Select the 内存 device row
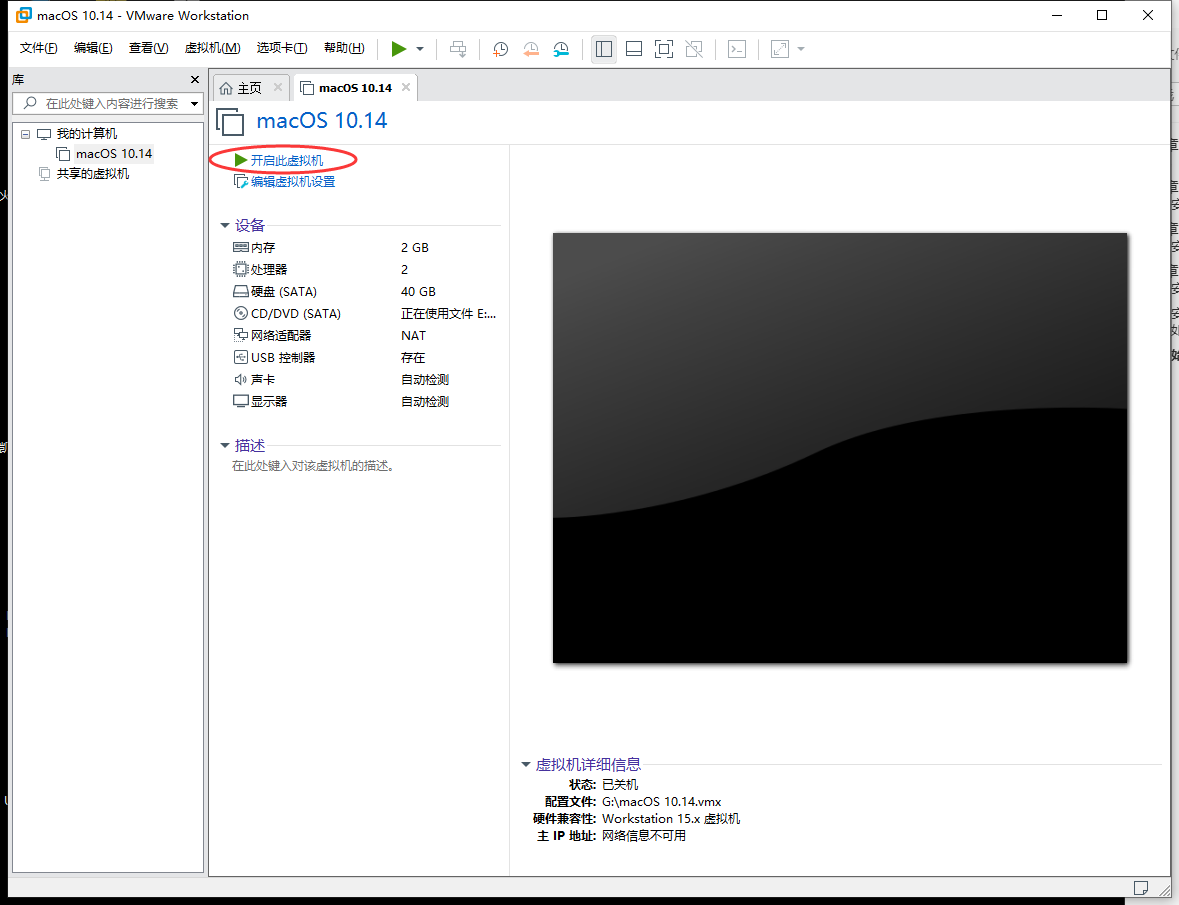This screenshot has width=1179, height=905. (x=365, y=247)
